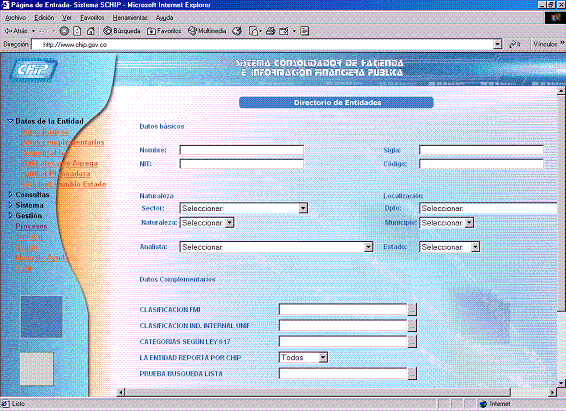566x411 pixels.
Task: Open the Búsqueda search pane
Action: coord(122,31)
